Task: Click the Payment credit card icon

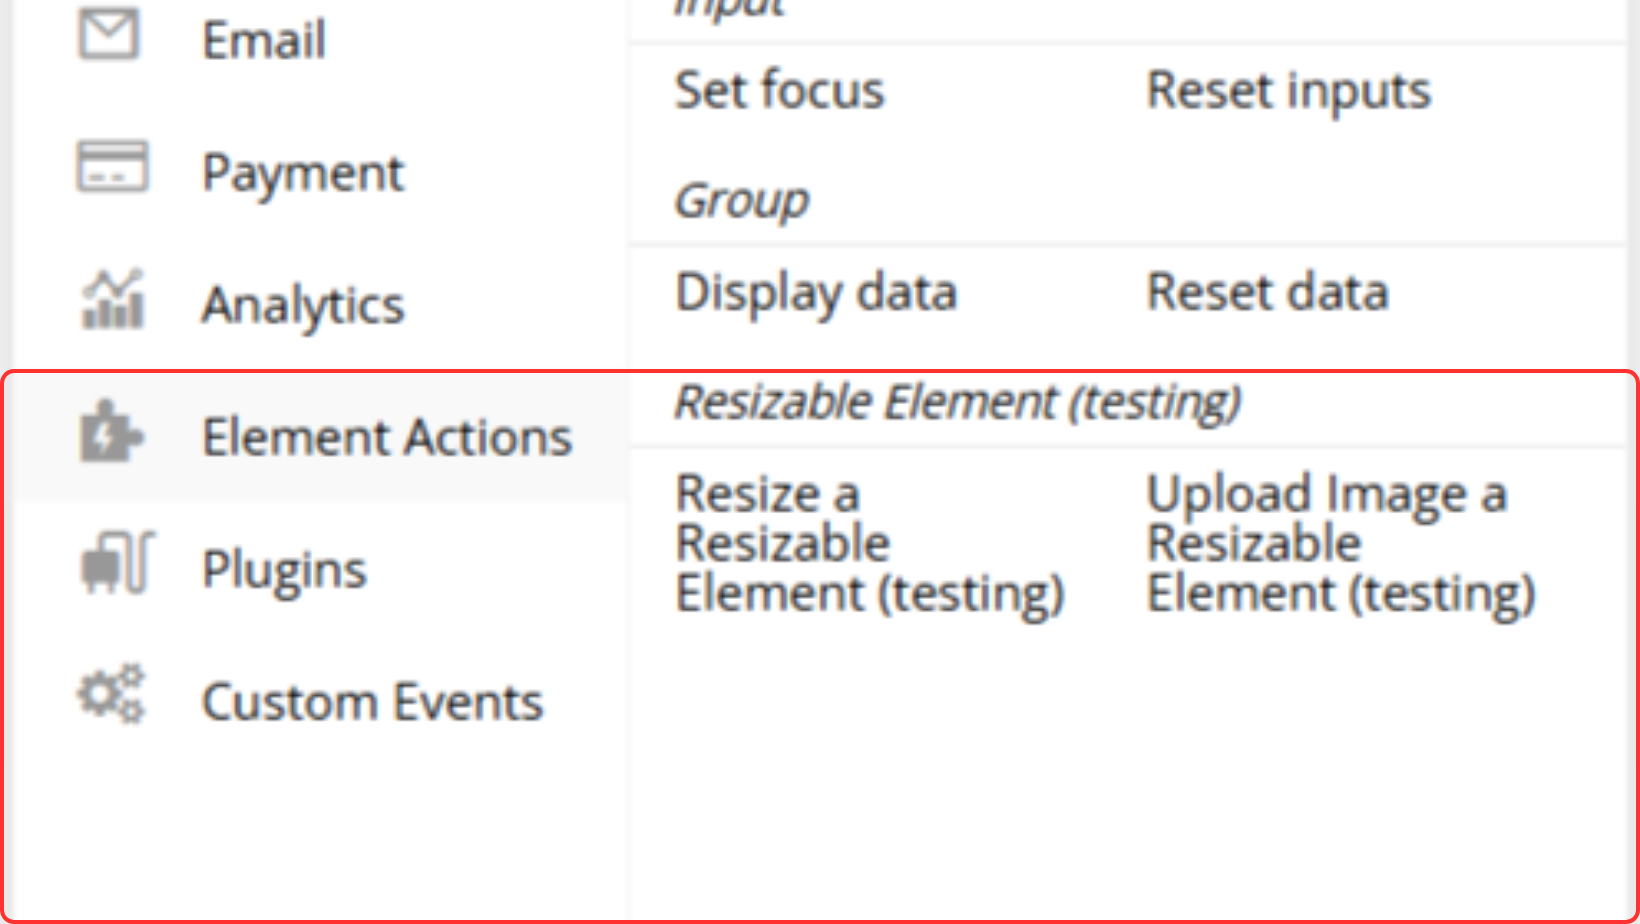Action: [112, 167]
